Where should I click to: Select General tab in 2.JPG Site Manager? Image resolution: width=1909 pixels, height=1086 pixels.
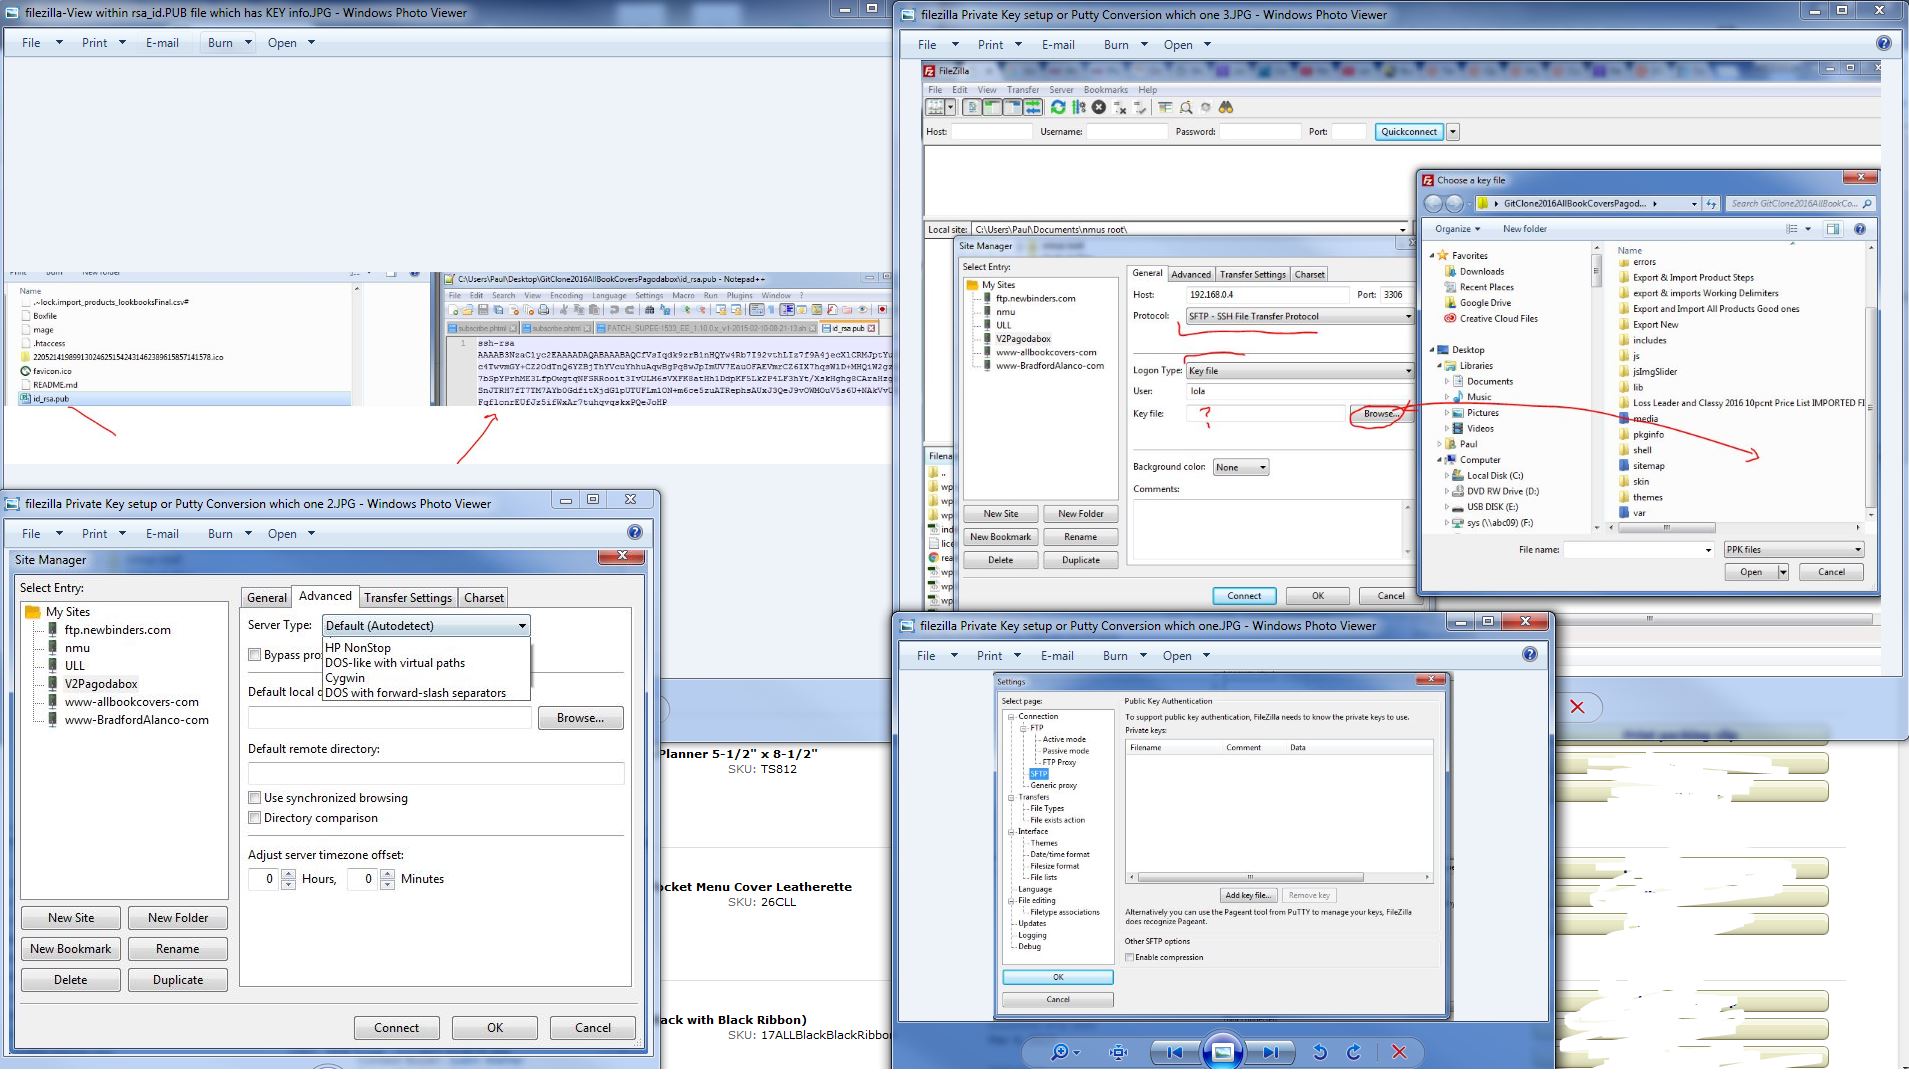pyautogui.click(x=267, y=598)
